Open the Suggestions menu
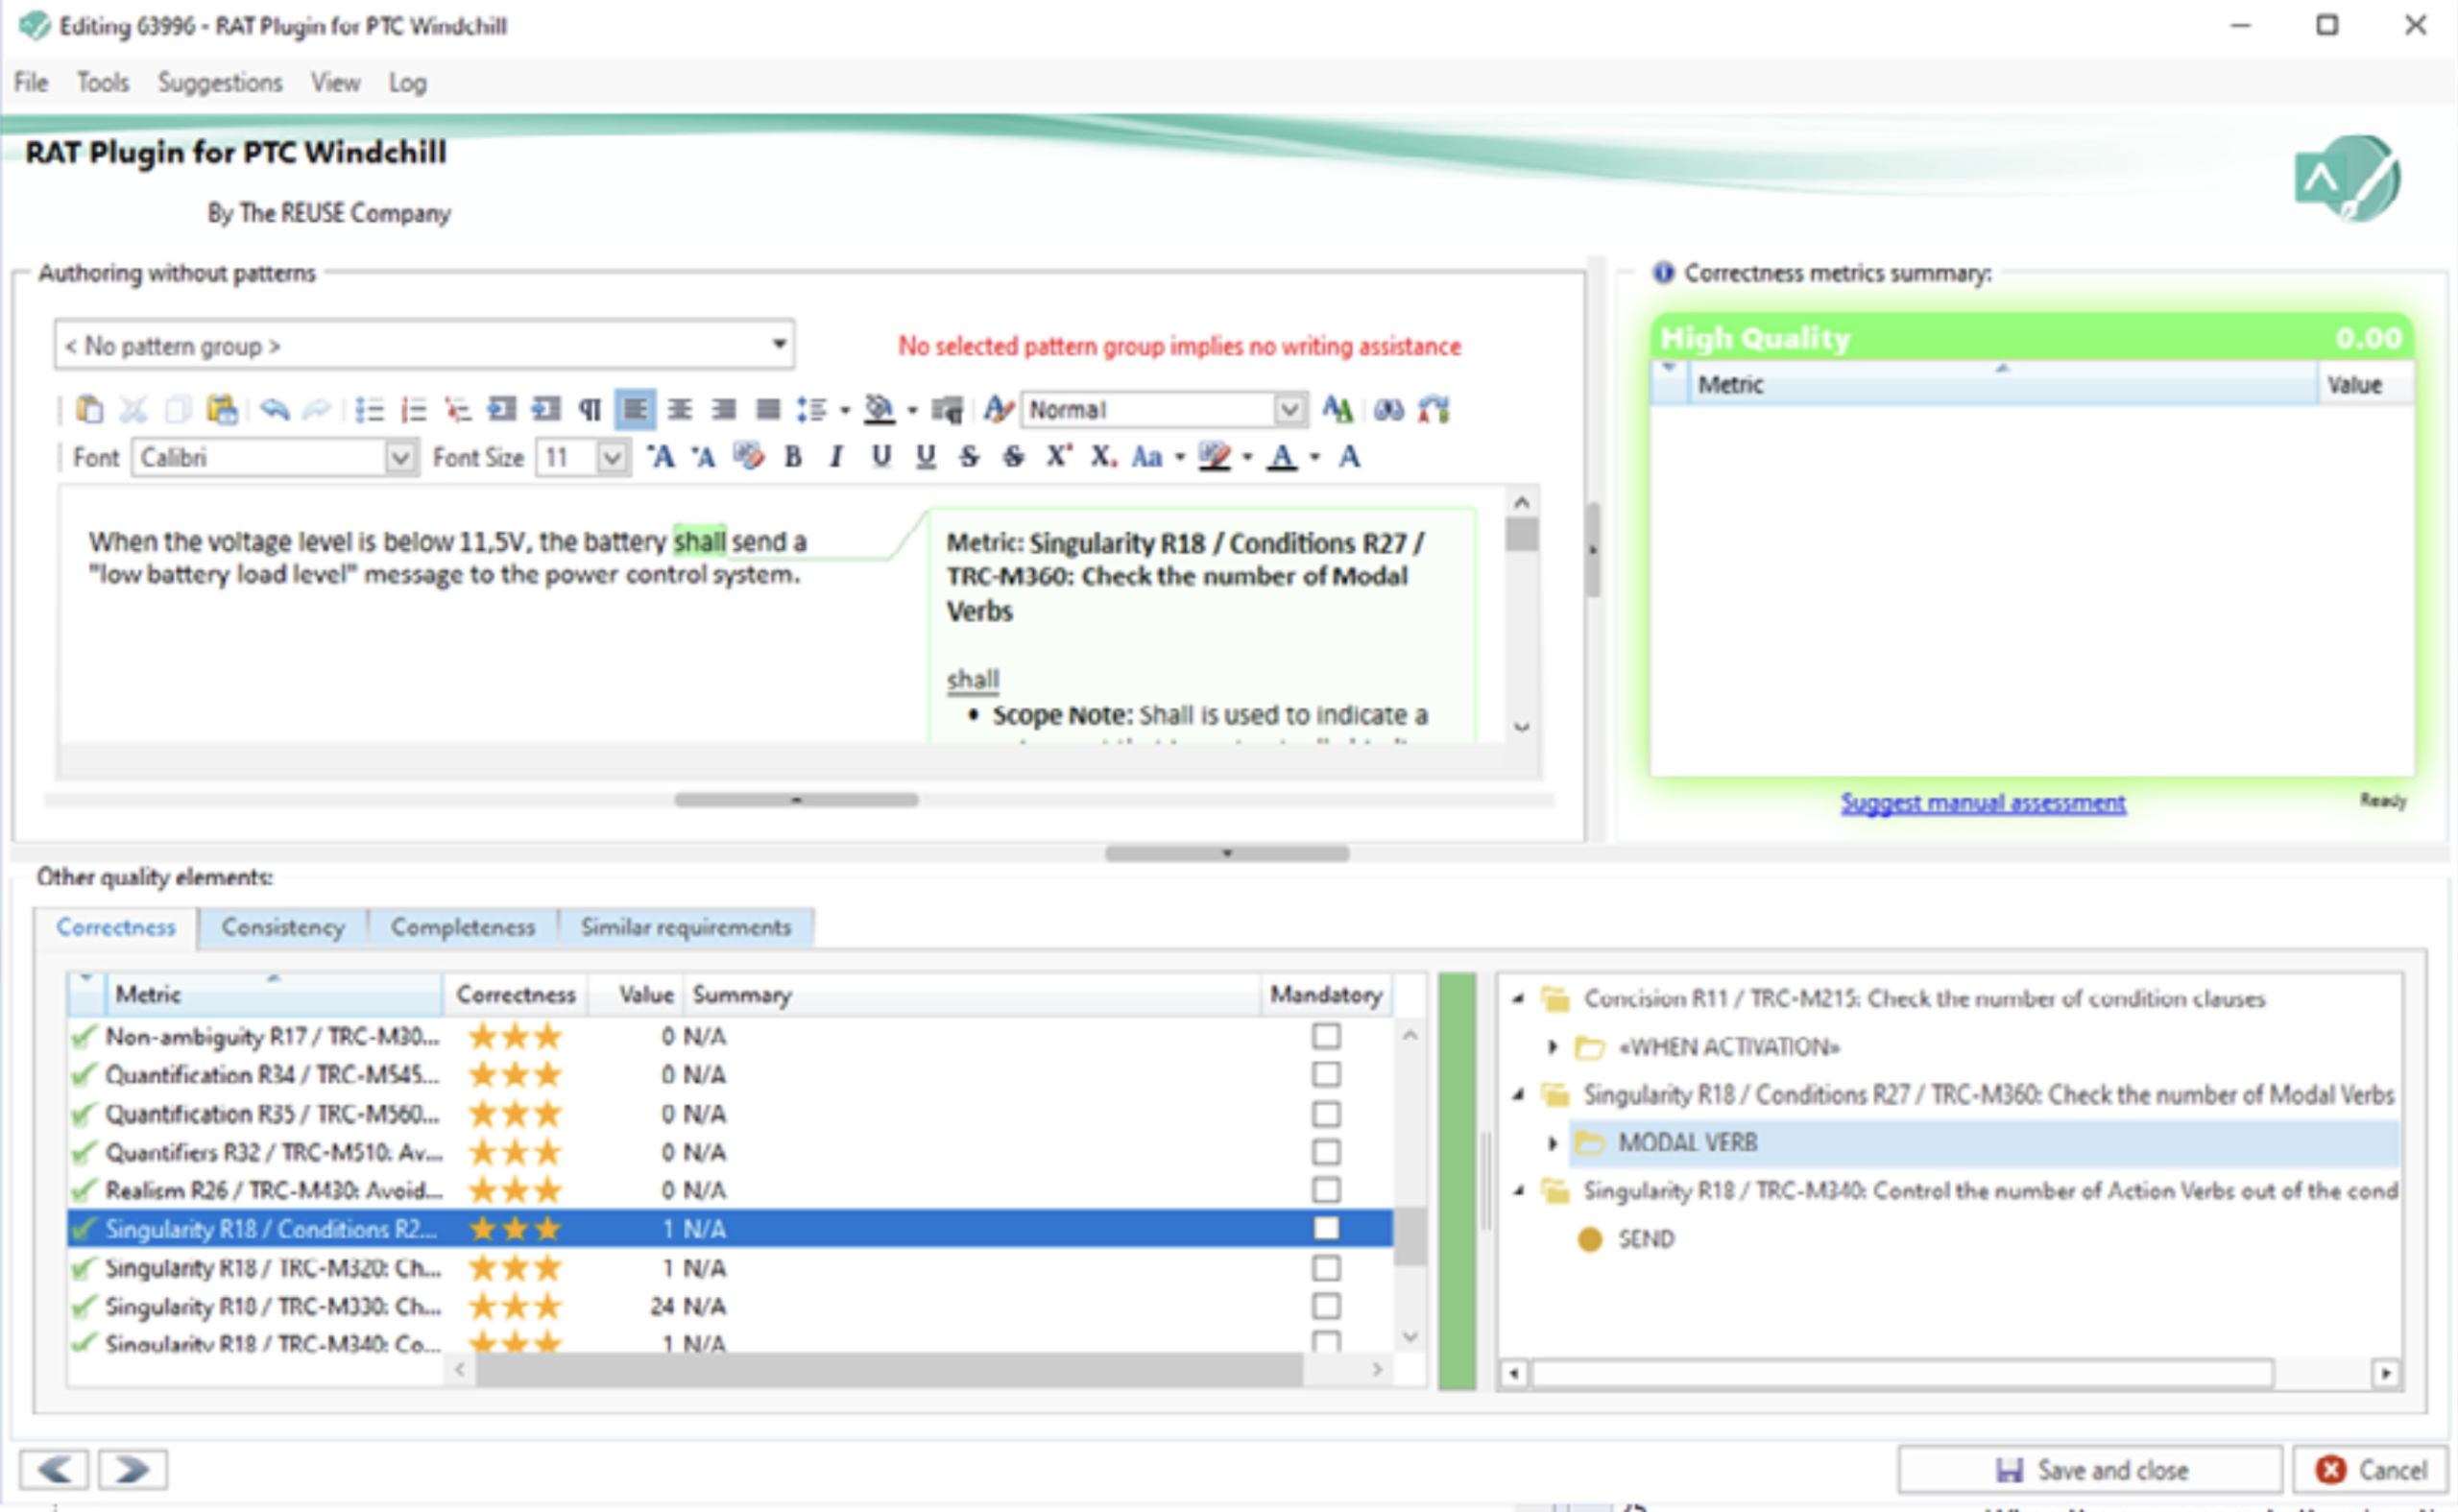Viewport: 2458px width, 1512px height. [x=220, y=83]
